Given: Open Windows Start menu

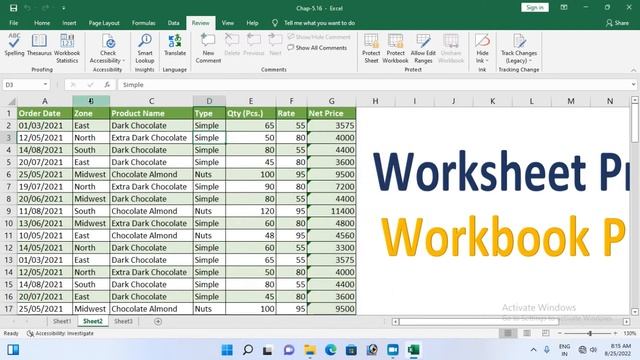Looking at the screenshot, I should pos(227,350).
